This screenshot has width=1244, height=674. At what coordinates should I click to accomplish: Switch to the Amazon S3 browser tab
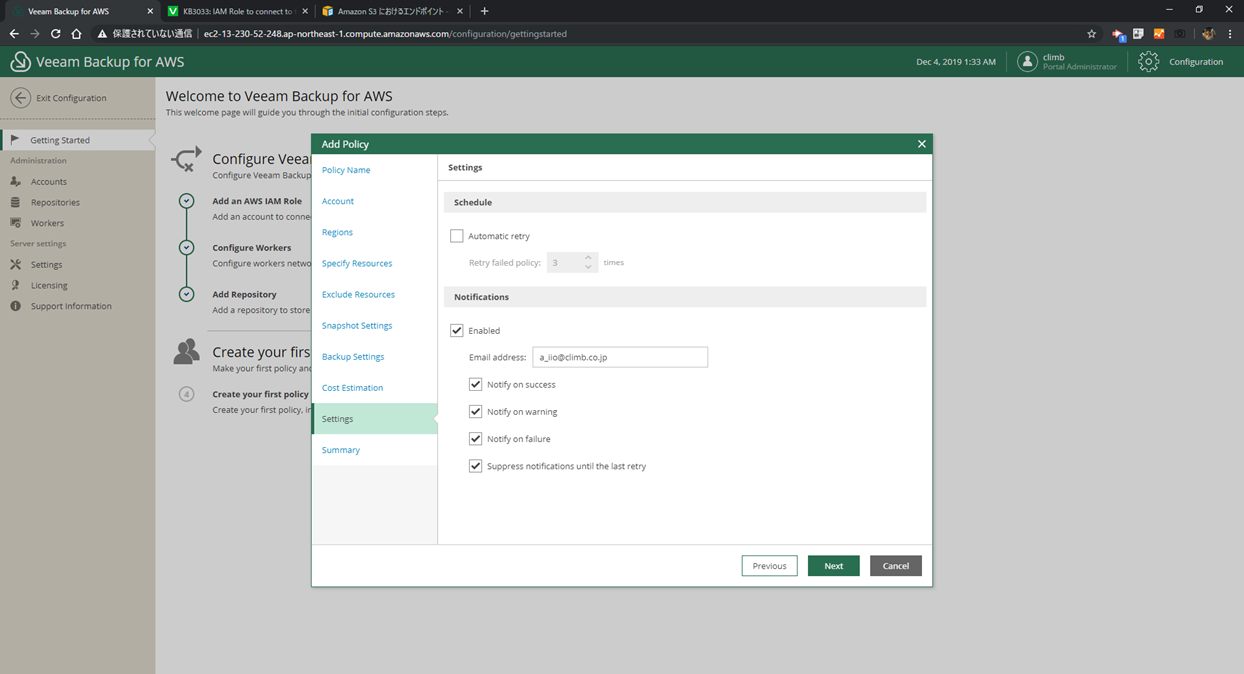click(x=394, y=11)
